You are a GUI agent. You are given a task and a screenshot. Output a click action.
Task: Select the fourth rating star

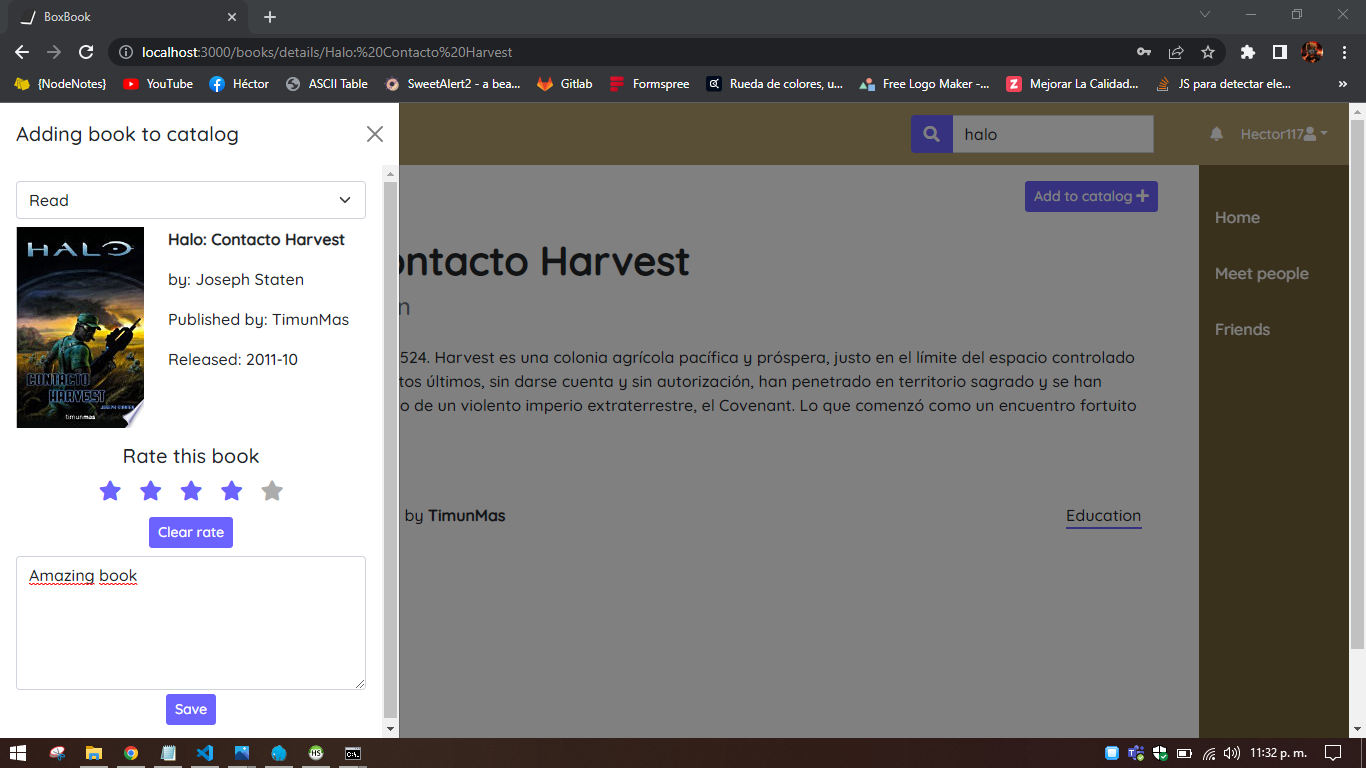pos(232,491)
